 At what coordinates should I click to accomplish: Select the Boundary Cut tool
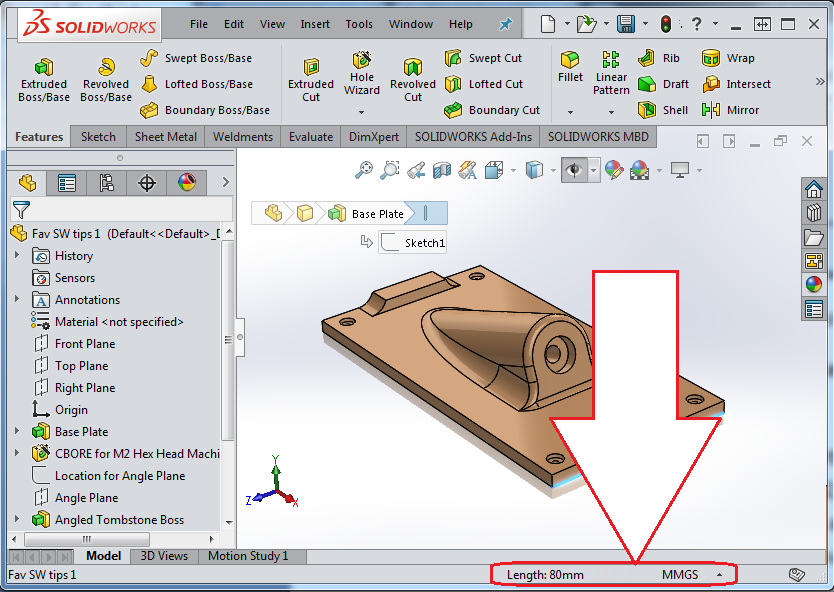click(492, 110)
